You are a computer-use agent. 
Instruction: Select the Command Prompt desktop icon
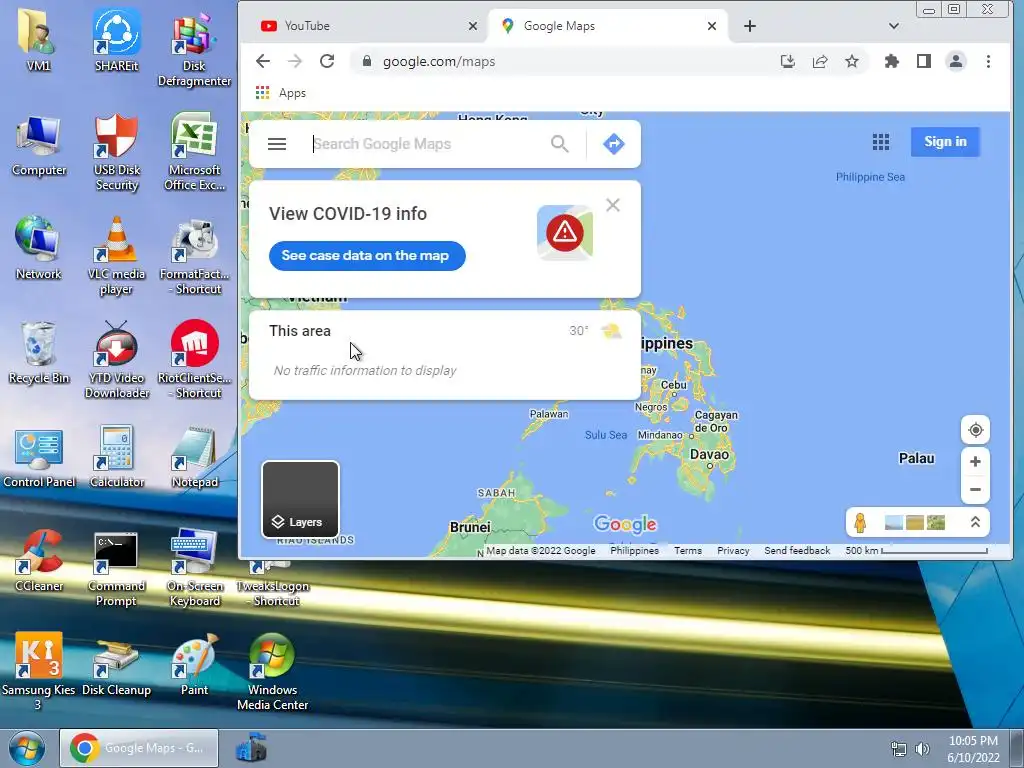[x=116, y=568]
